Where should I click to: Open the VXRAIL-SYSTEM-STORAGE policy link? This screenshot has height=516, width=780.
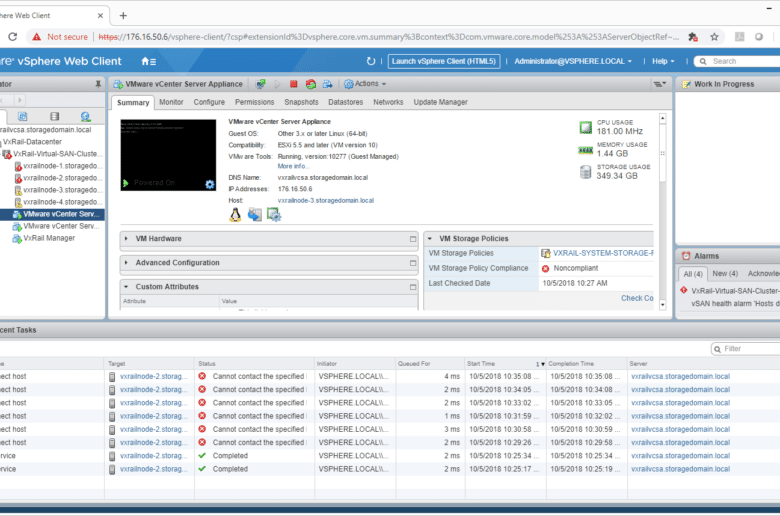[603, 253]
